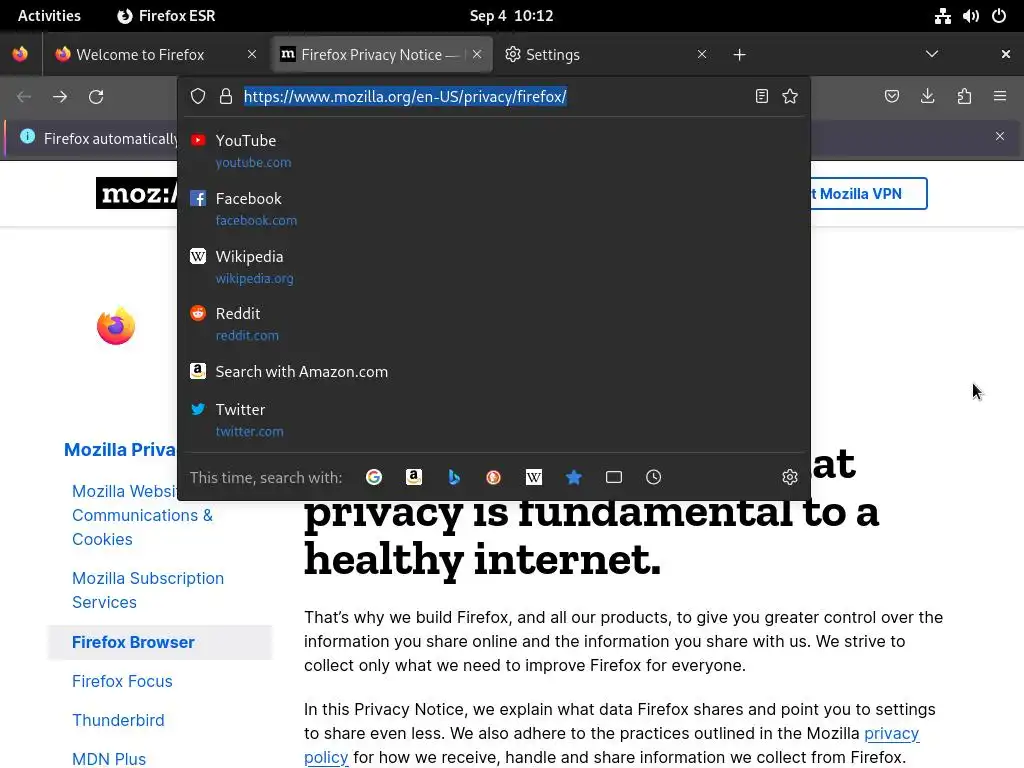Click the Get Mozilla VPN button
The height and width of the screenshot is (768, 1024).
868,194
